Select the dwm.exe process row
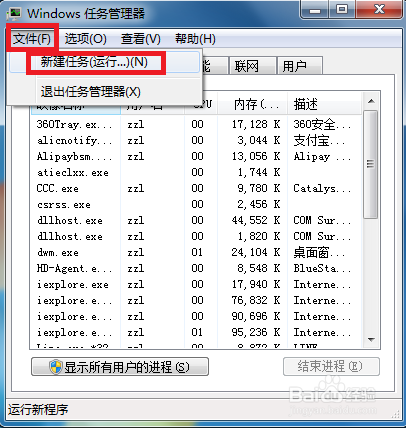The width and height of the screenshot is (406, 428). 196,252
